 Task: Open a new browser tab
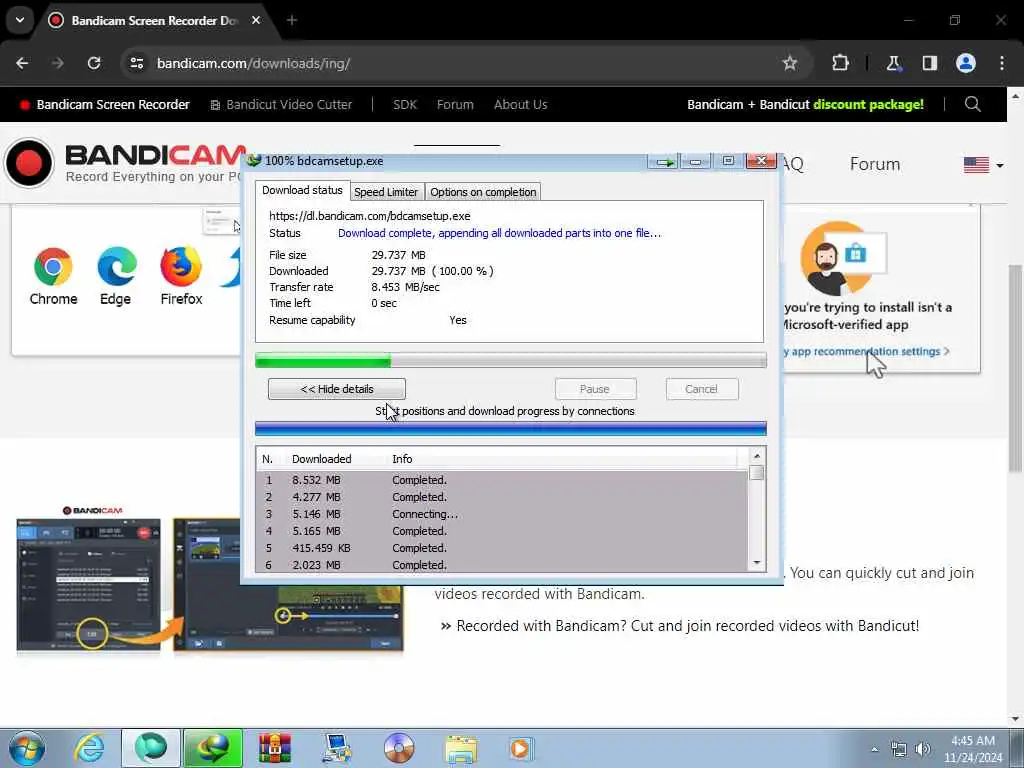point(292,20)
